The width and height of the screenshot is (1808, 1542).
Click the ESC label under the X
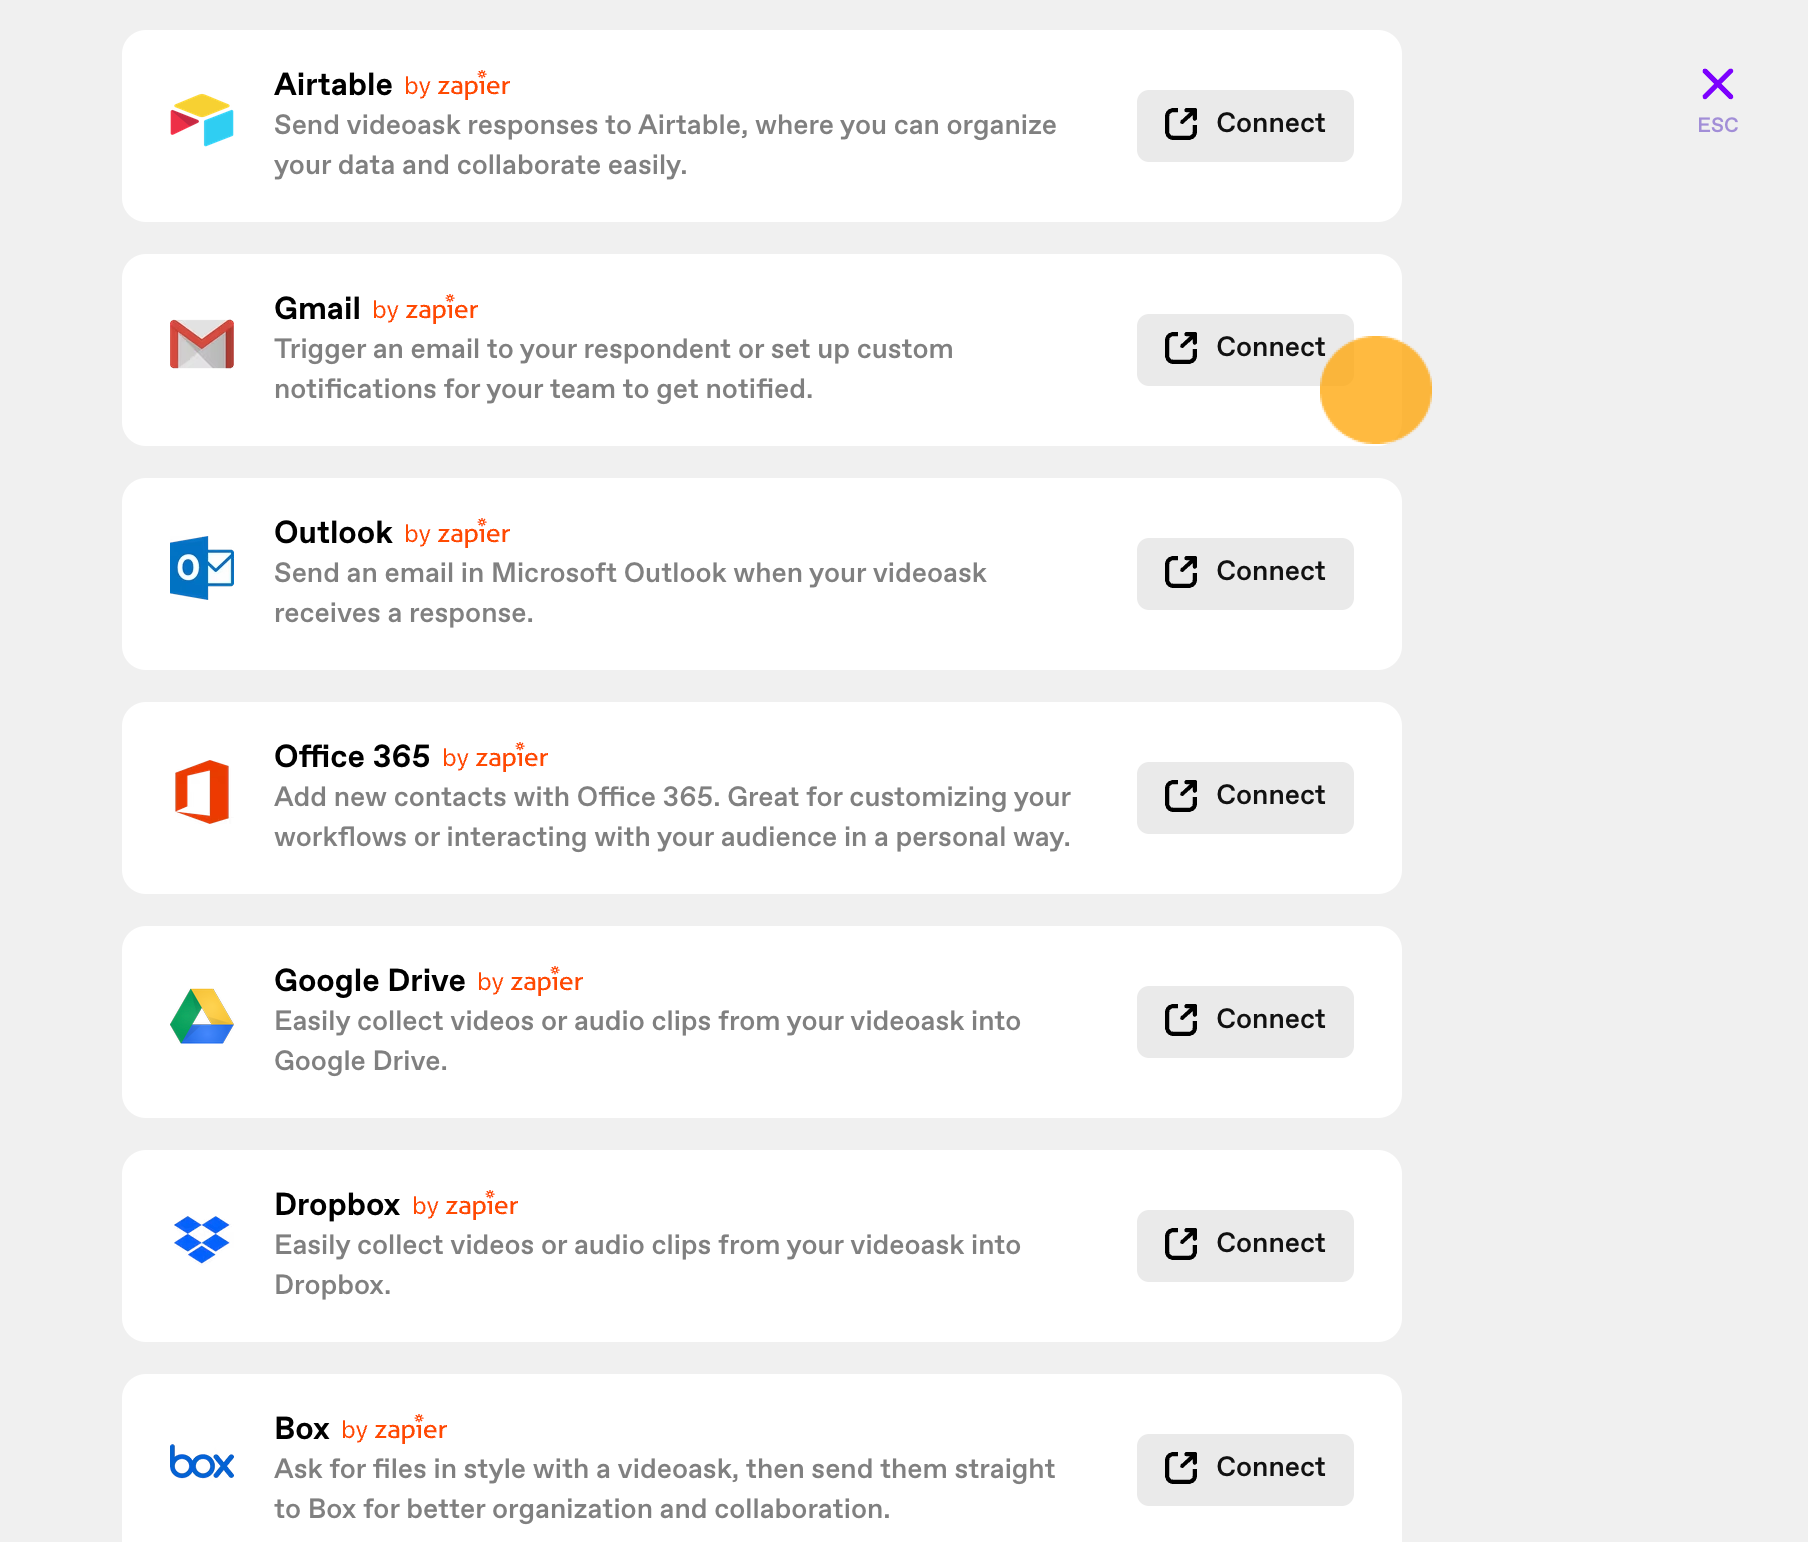(x=1718, y=125)
